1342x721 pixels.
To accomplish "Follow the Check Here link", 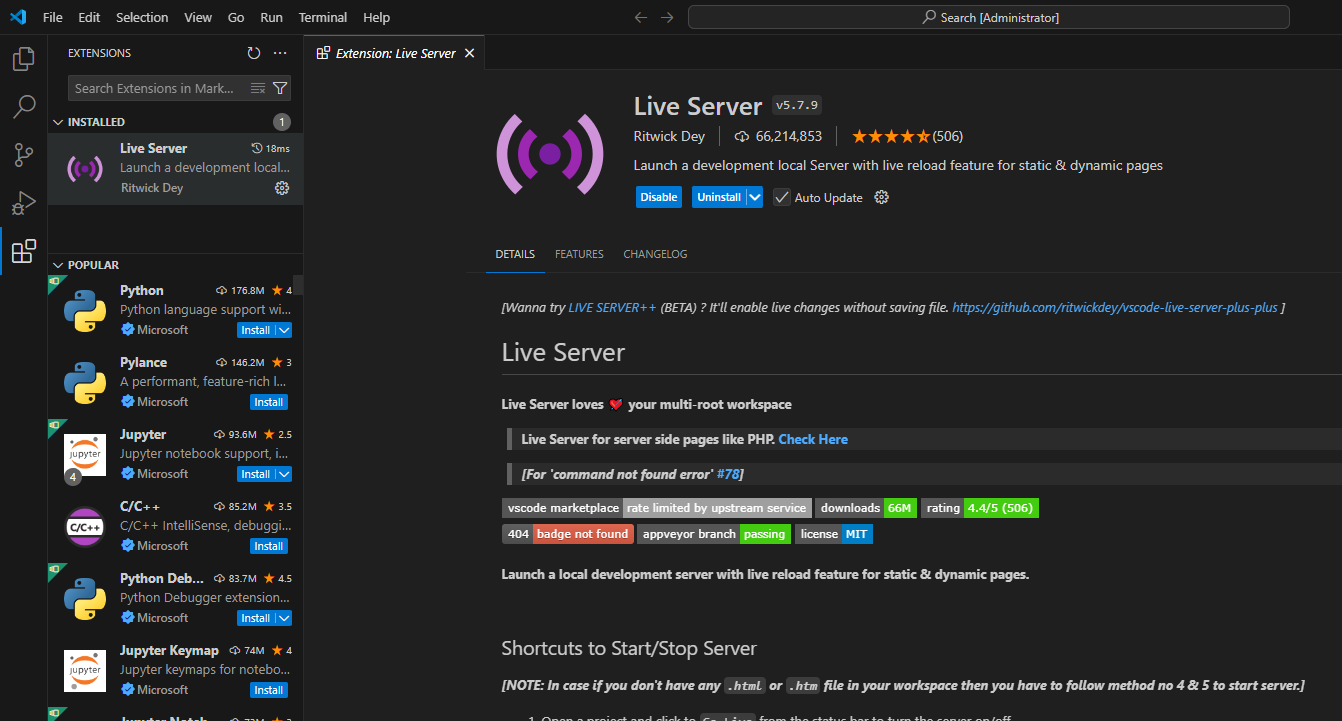I will click(x=813, y=439).
